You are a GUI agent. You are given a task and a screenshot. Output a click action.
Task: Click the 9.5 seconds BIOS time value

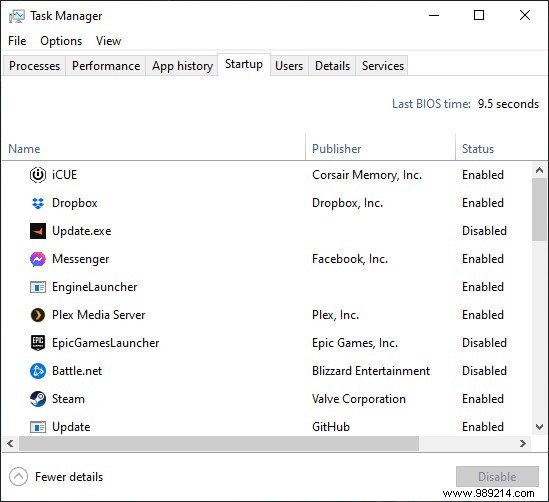tap(508, 104)
